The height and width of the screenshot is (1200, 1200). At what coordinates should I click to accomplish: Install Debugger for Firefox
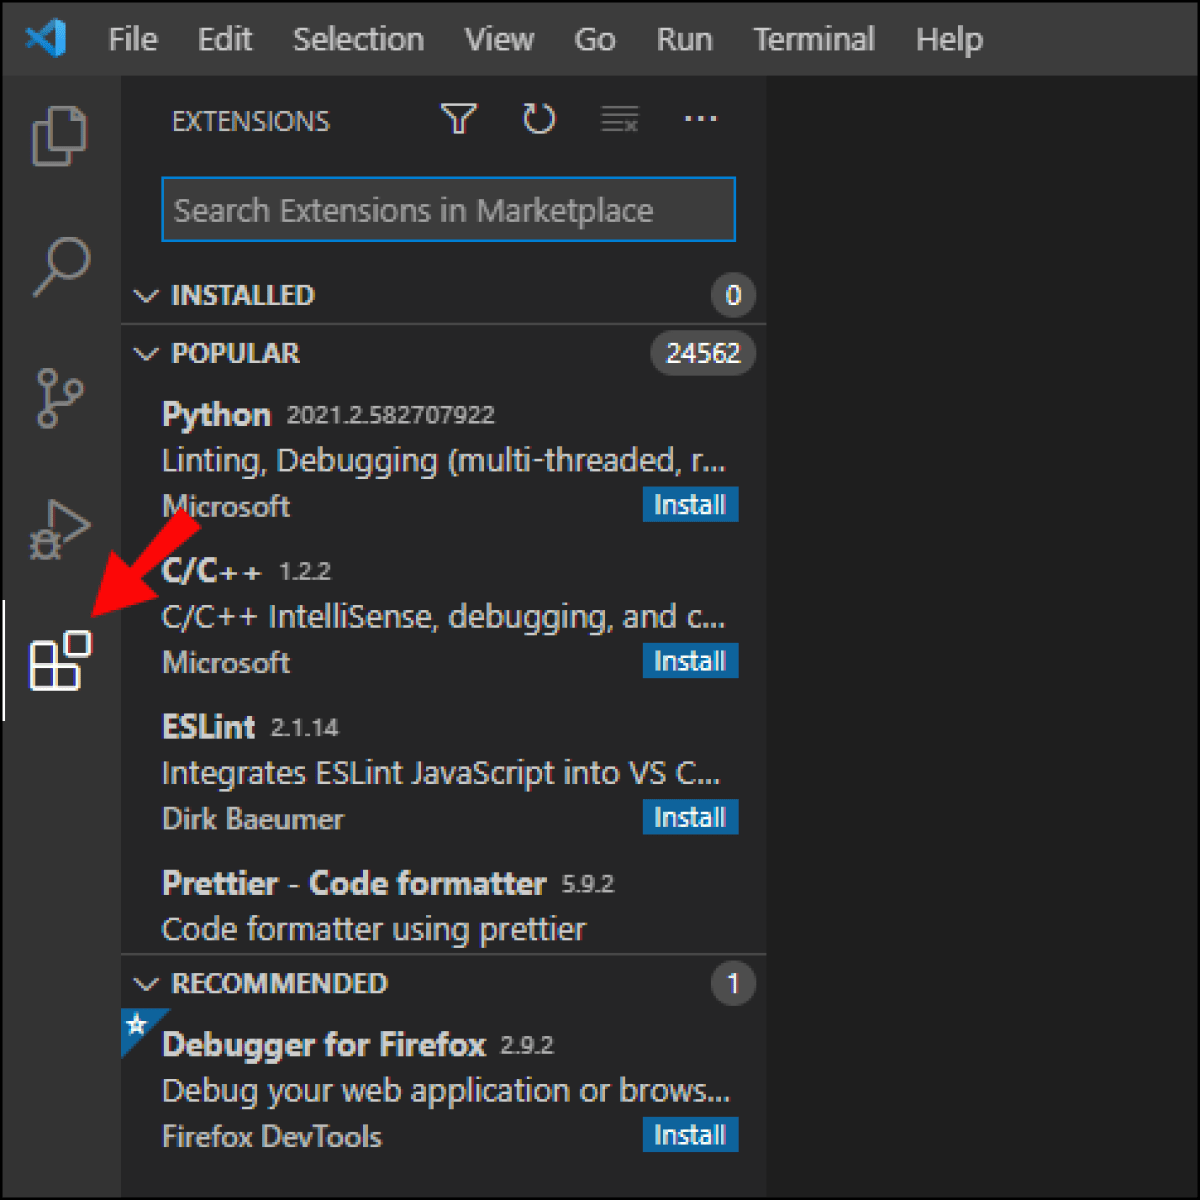(689, 1135)
